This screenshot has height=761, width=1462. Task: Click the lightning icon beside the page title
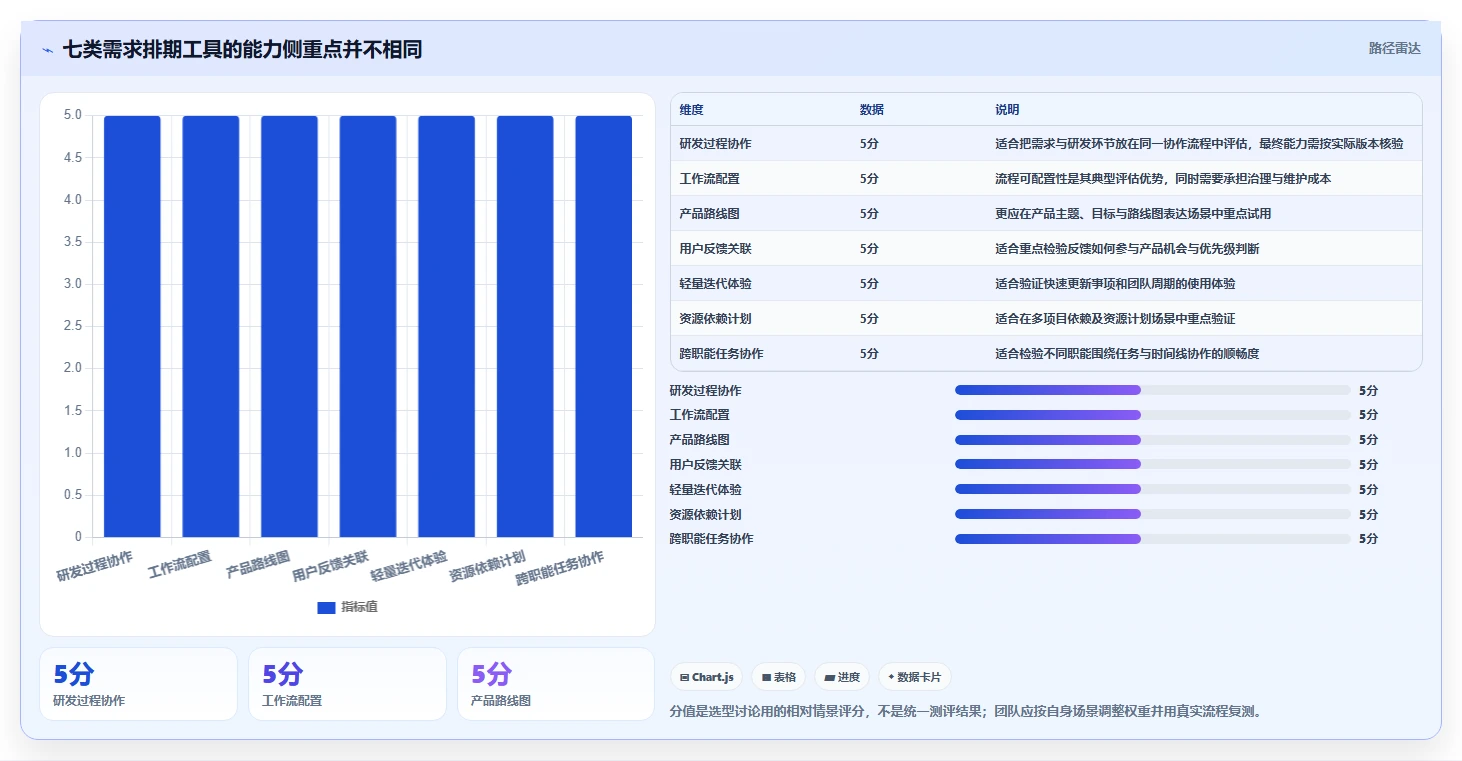pos(47,50)
